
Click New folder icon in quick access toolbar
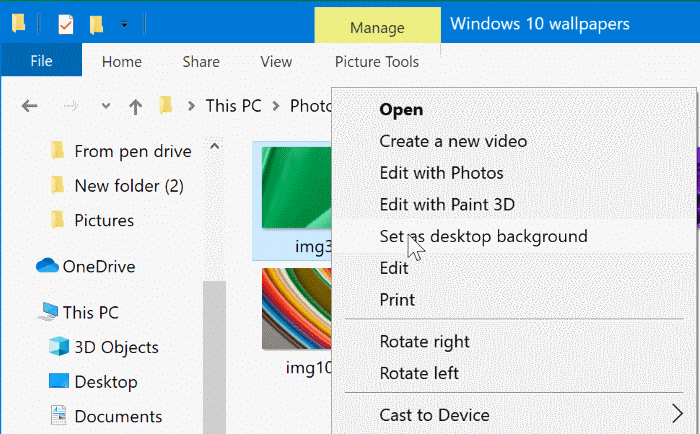coord(96,24)
